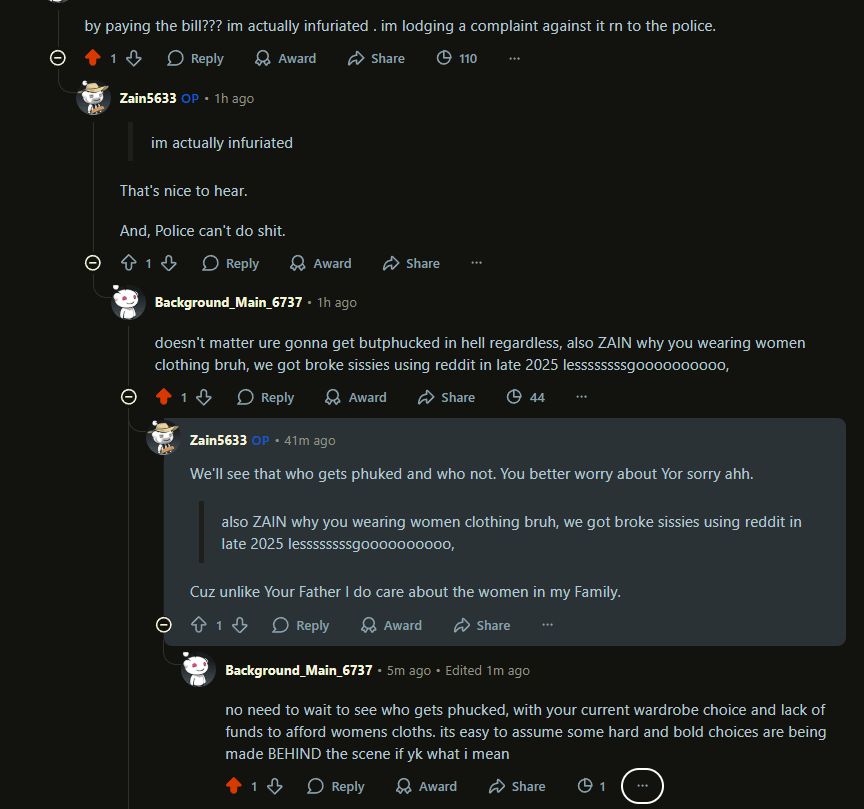Screen dimensions: 864x809
Task: Collapse Zain5633's "That's nice to hear" thread
Action: coord(93,263)
